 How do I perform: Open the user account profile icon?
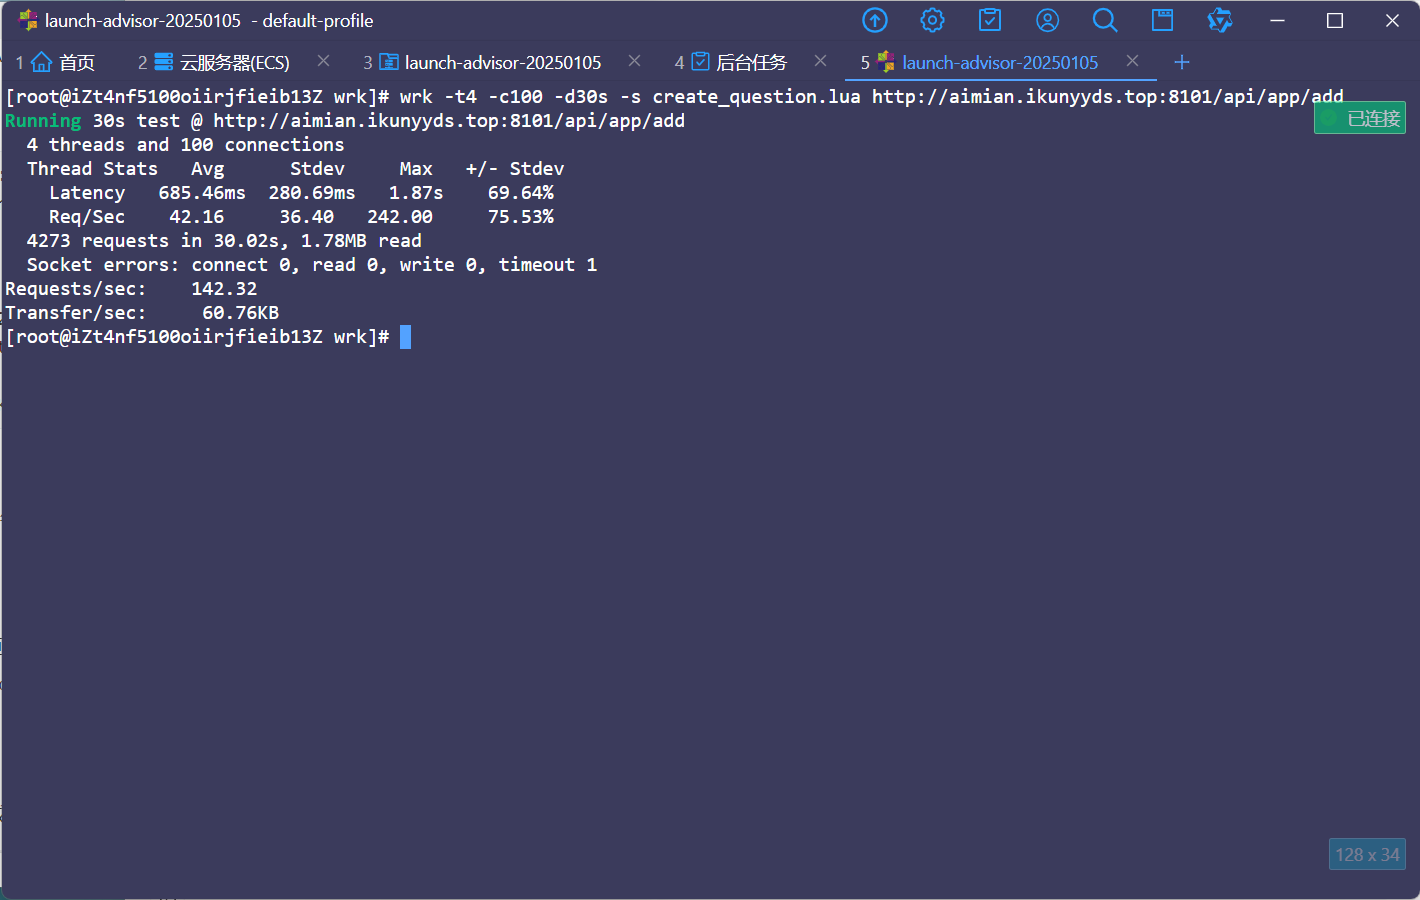click(x=1047, y=20)
